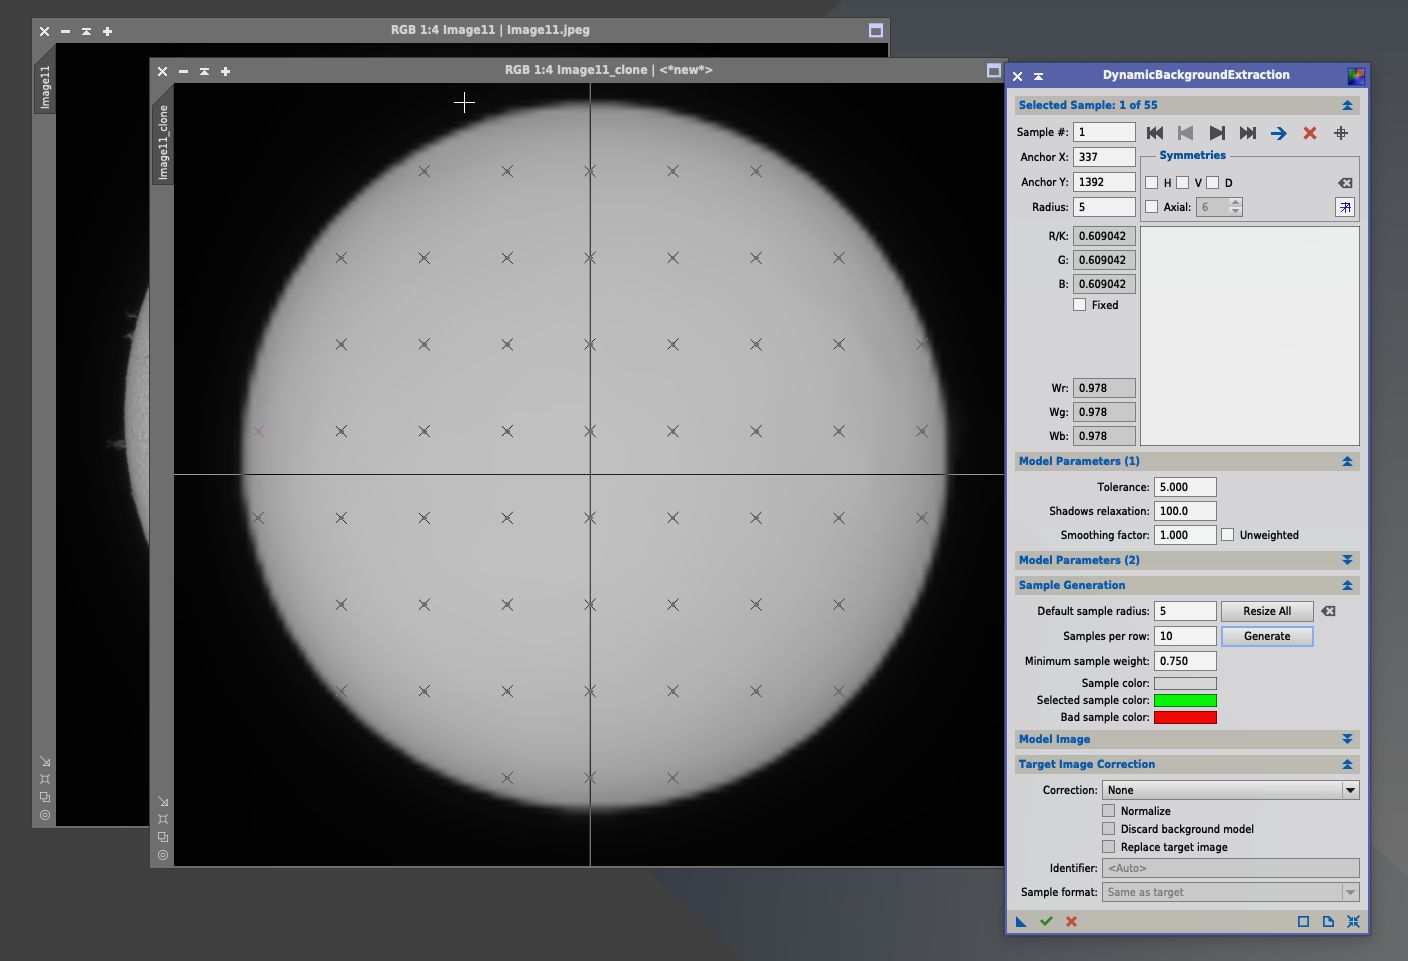Go to the first sample
This screenshot has width=1408, height=961.
pos(1155,132)
